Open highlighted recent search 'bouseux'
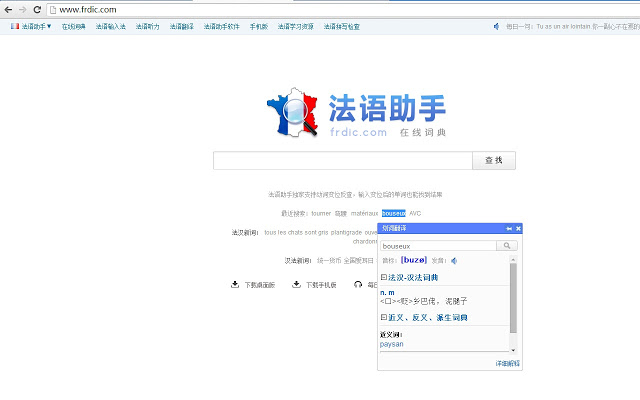 393,213
